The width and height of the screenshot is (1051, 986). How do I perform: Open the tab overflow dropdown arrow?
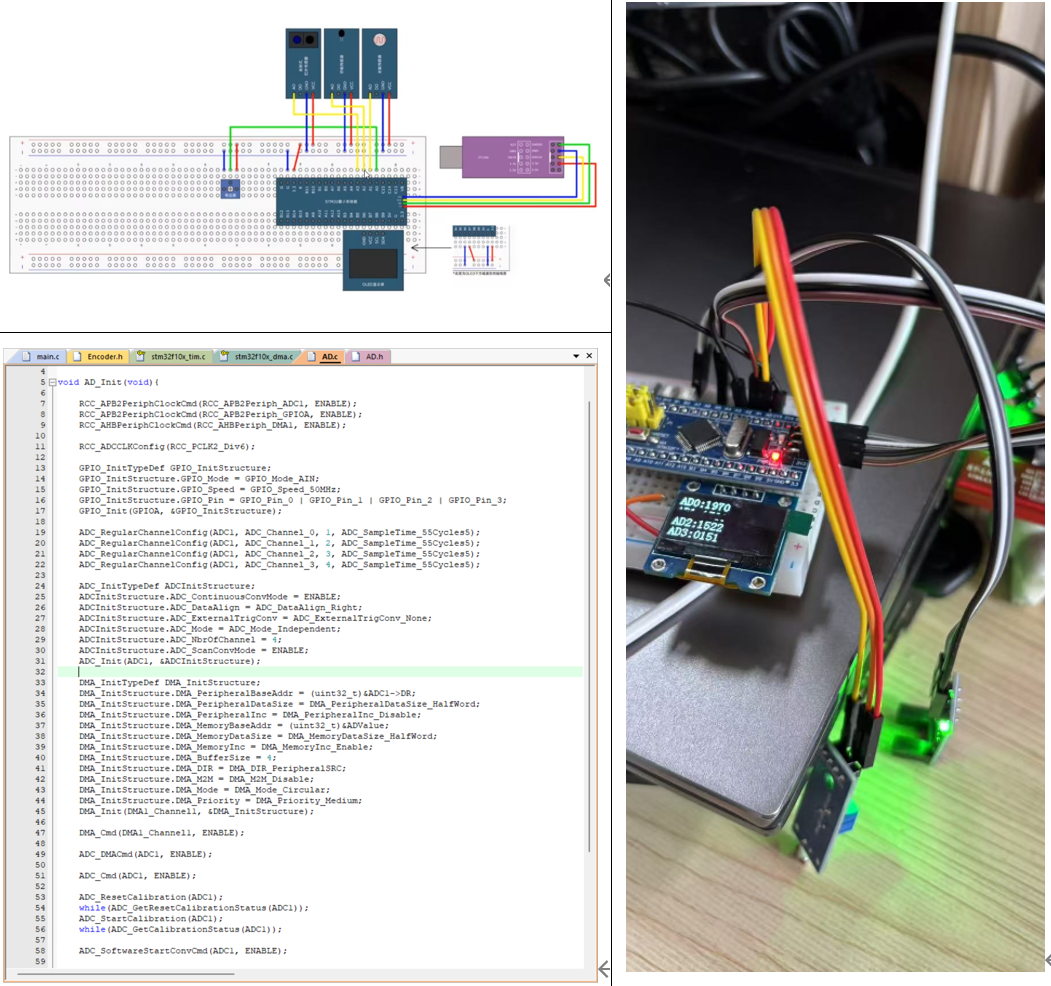(577, 354)
